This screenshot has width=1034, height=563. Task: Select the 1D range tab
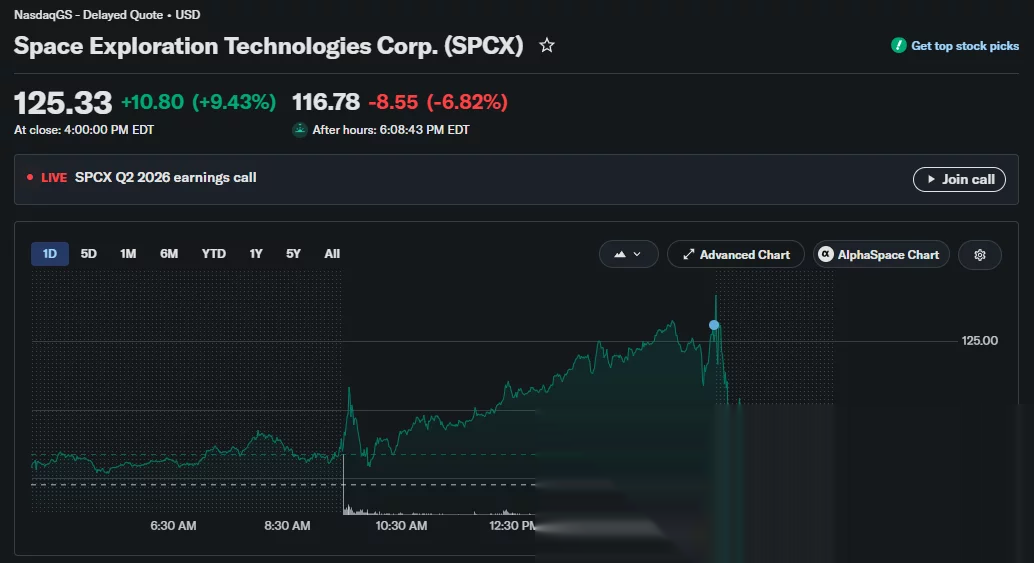[50, 254]
